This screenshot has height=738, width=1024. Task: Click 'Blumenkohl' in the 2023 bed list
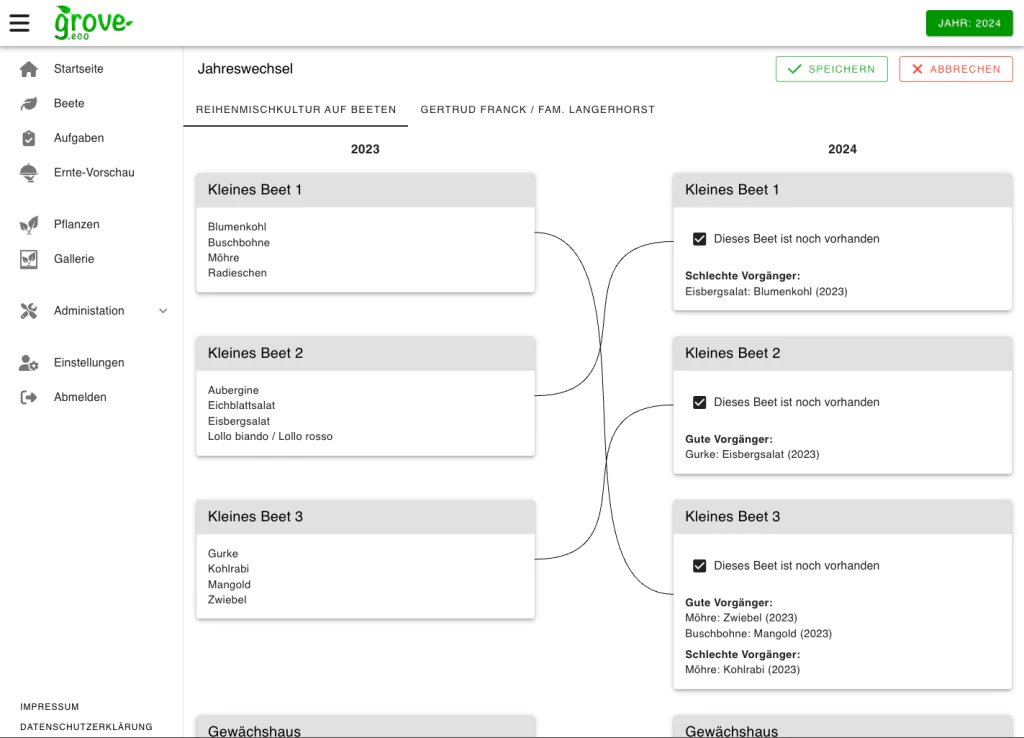point(237,227)
